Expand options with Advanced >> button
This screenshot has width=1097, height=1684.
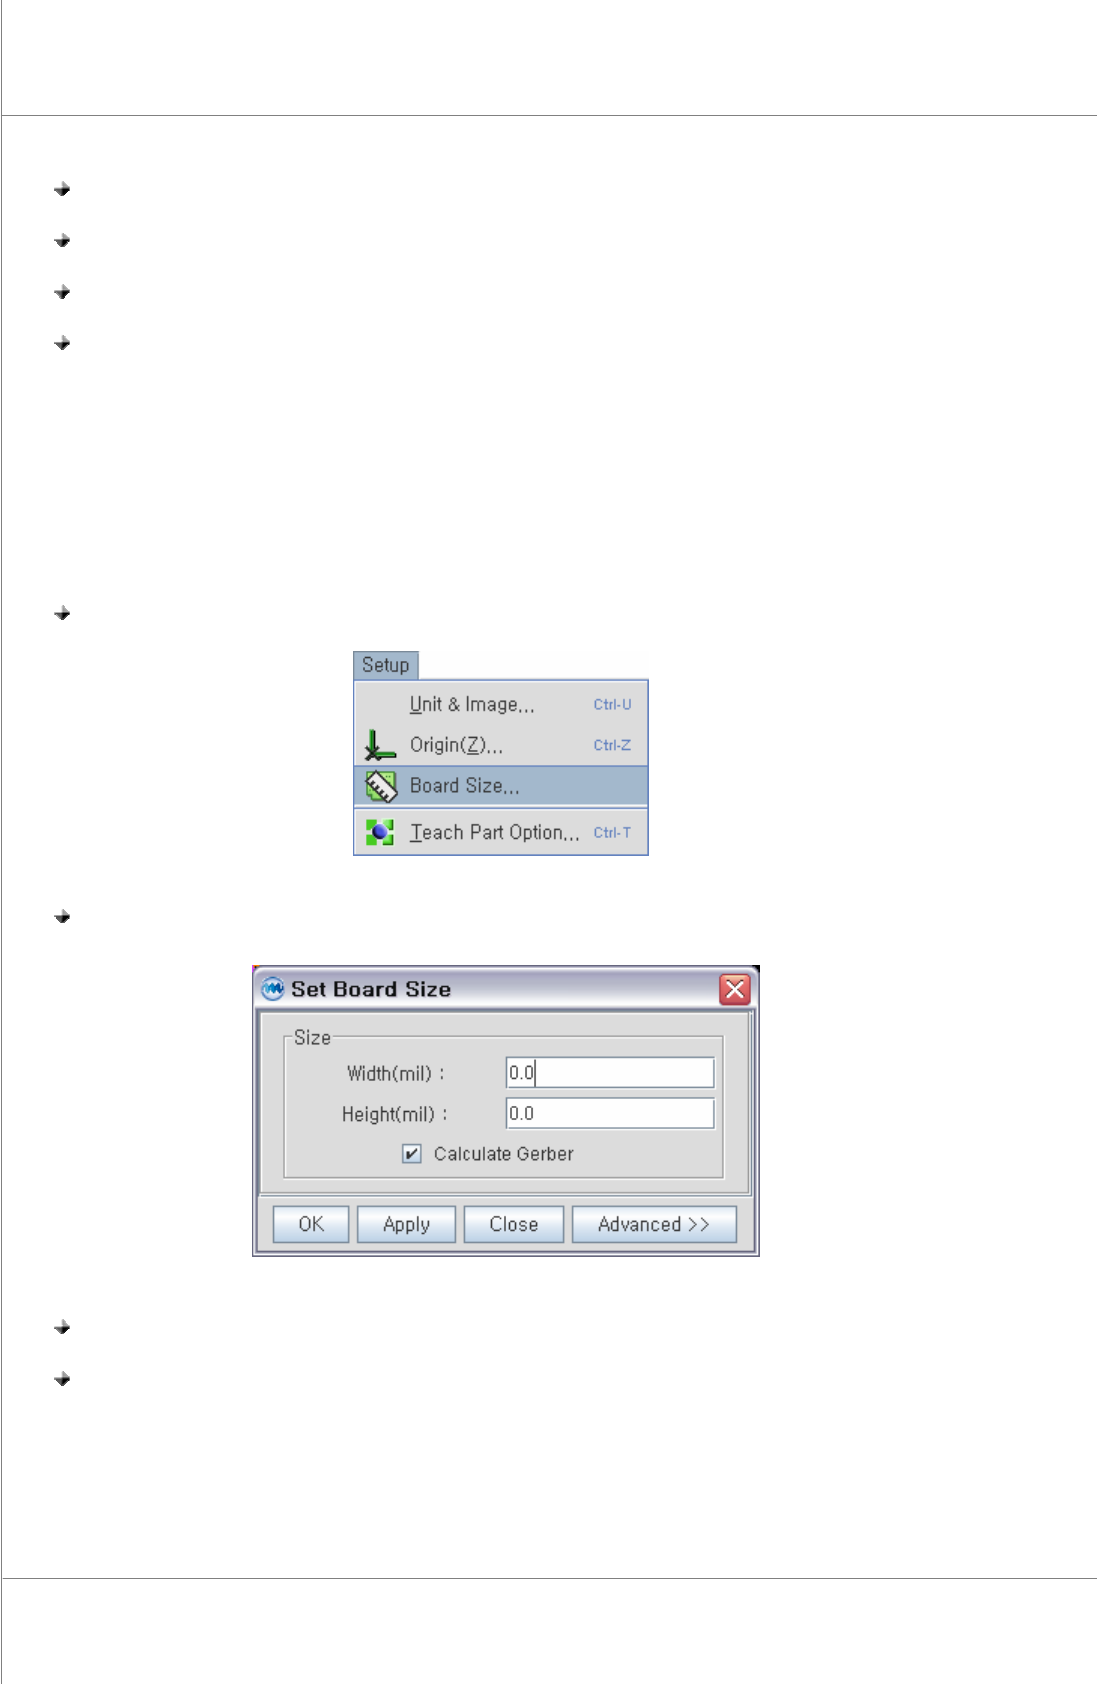click(x=654, y=1224)
